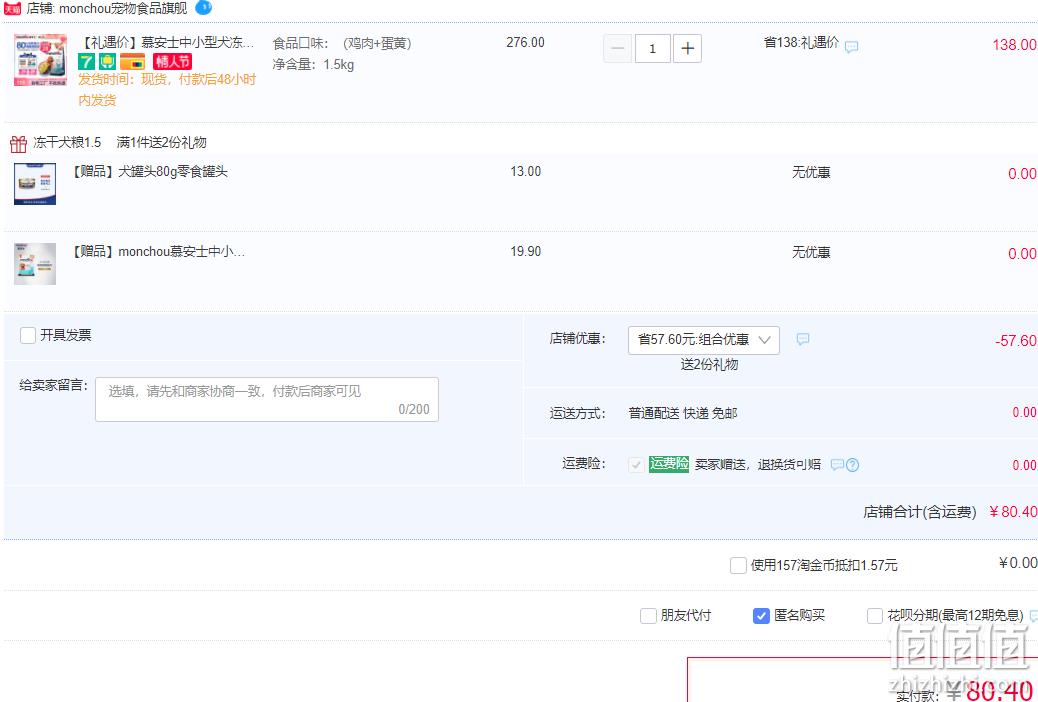Click the 给卖家留言 message box

[267, 399]
